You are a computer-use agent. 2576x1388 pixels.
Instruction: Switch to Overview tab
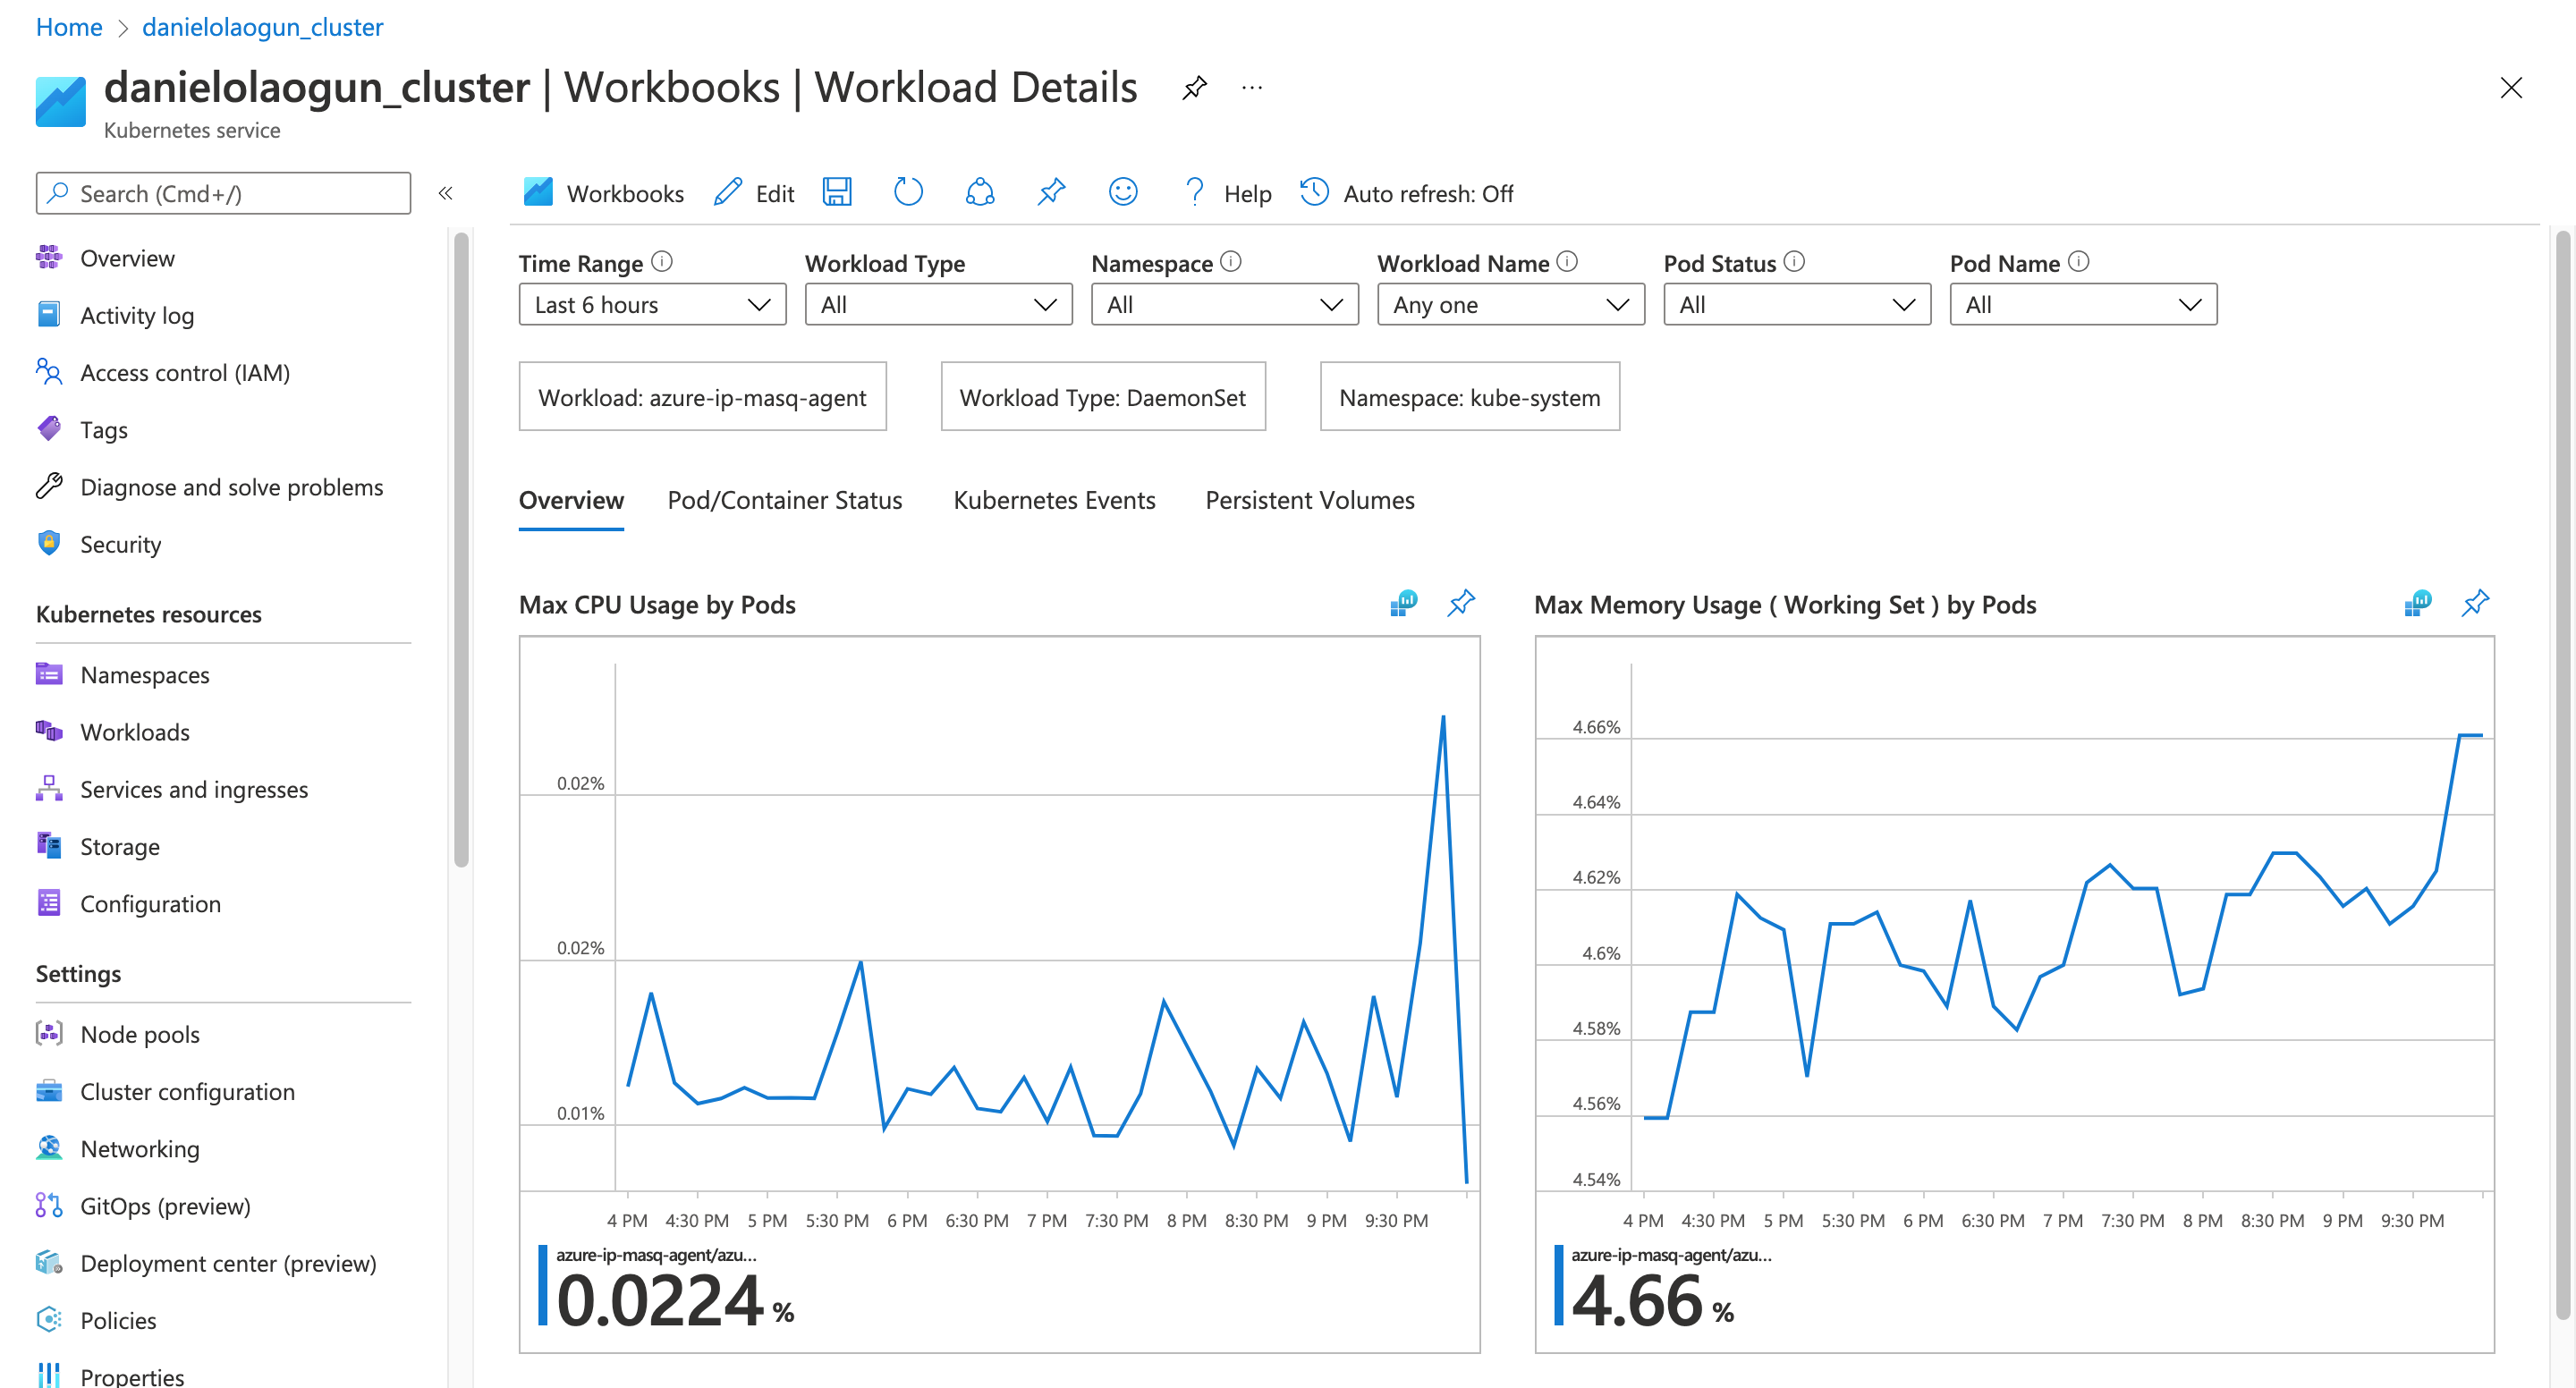click(x=571, y=500)
